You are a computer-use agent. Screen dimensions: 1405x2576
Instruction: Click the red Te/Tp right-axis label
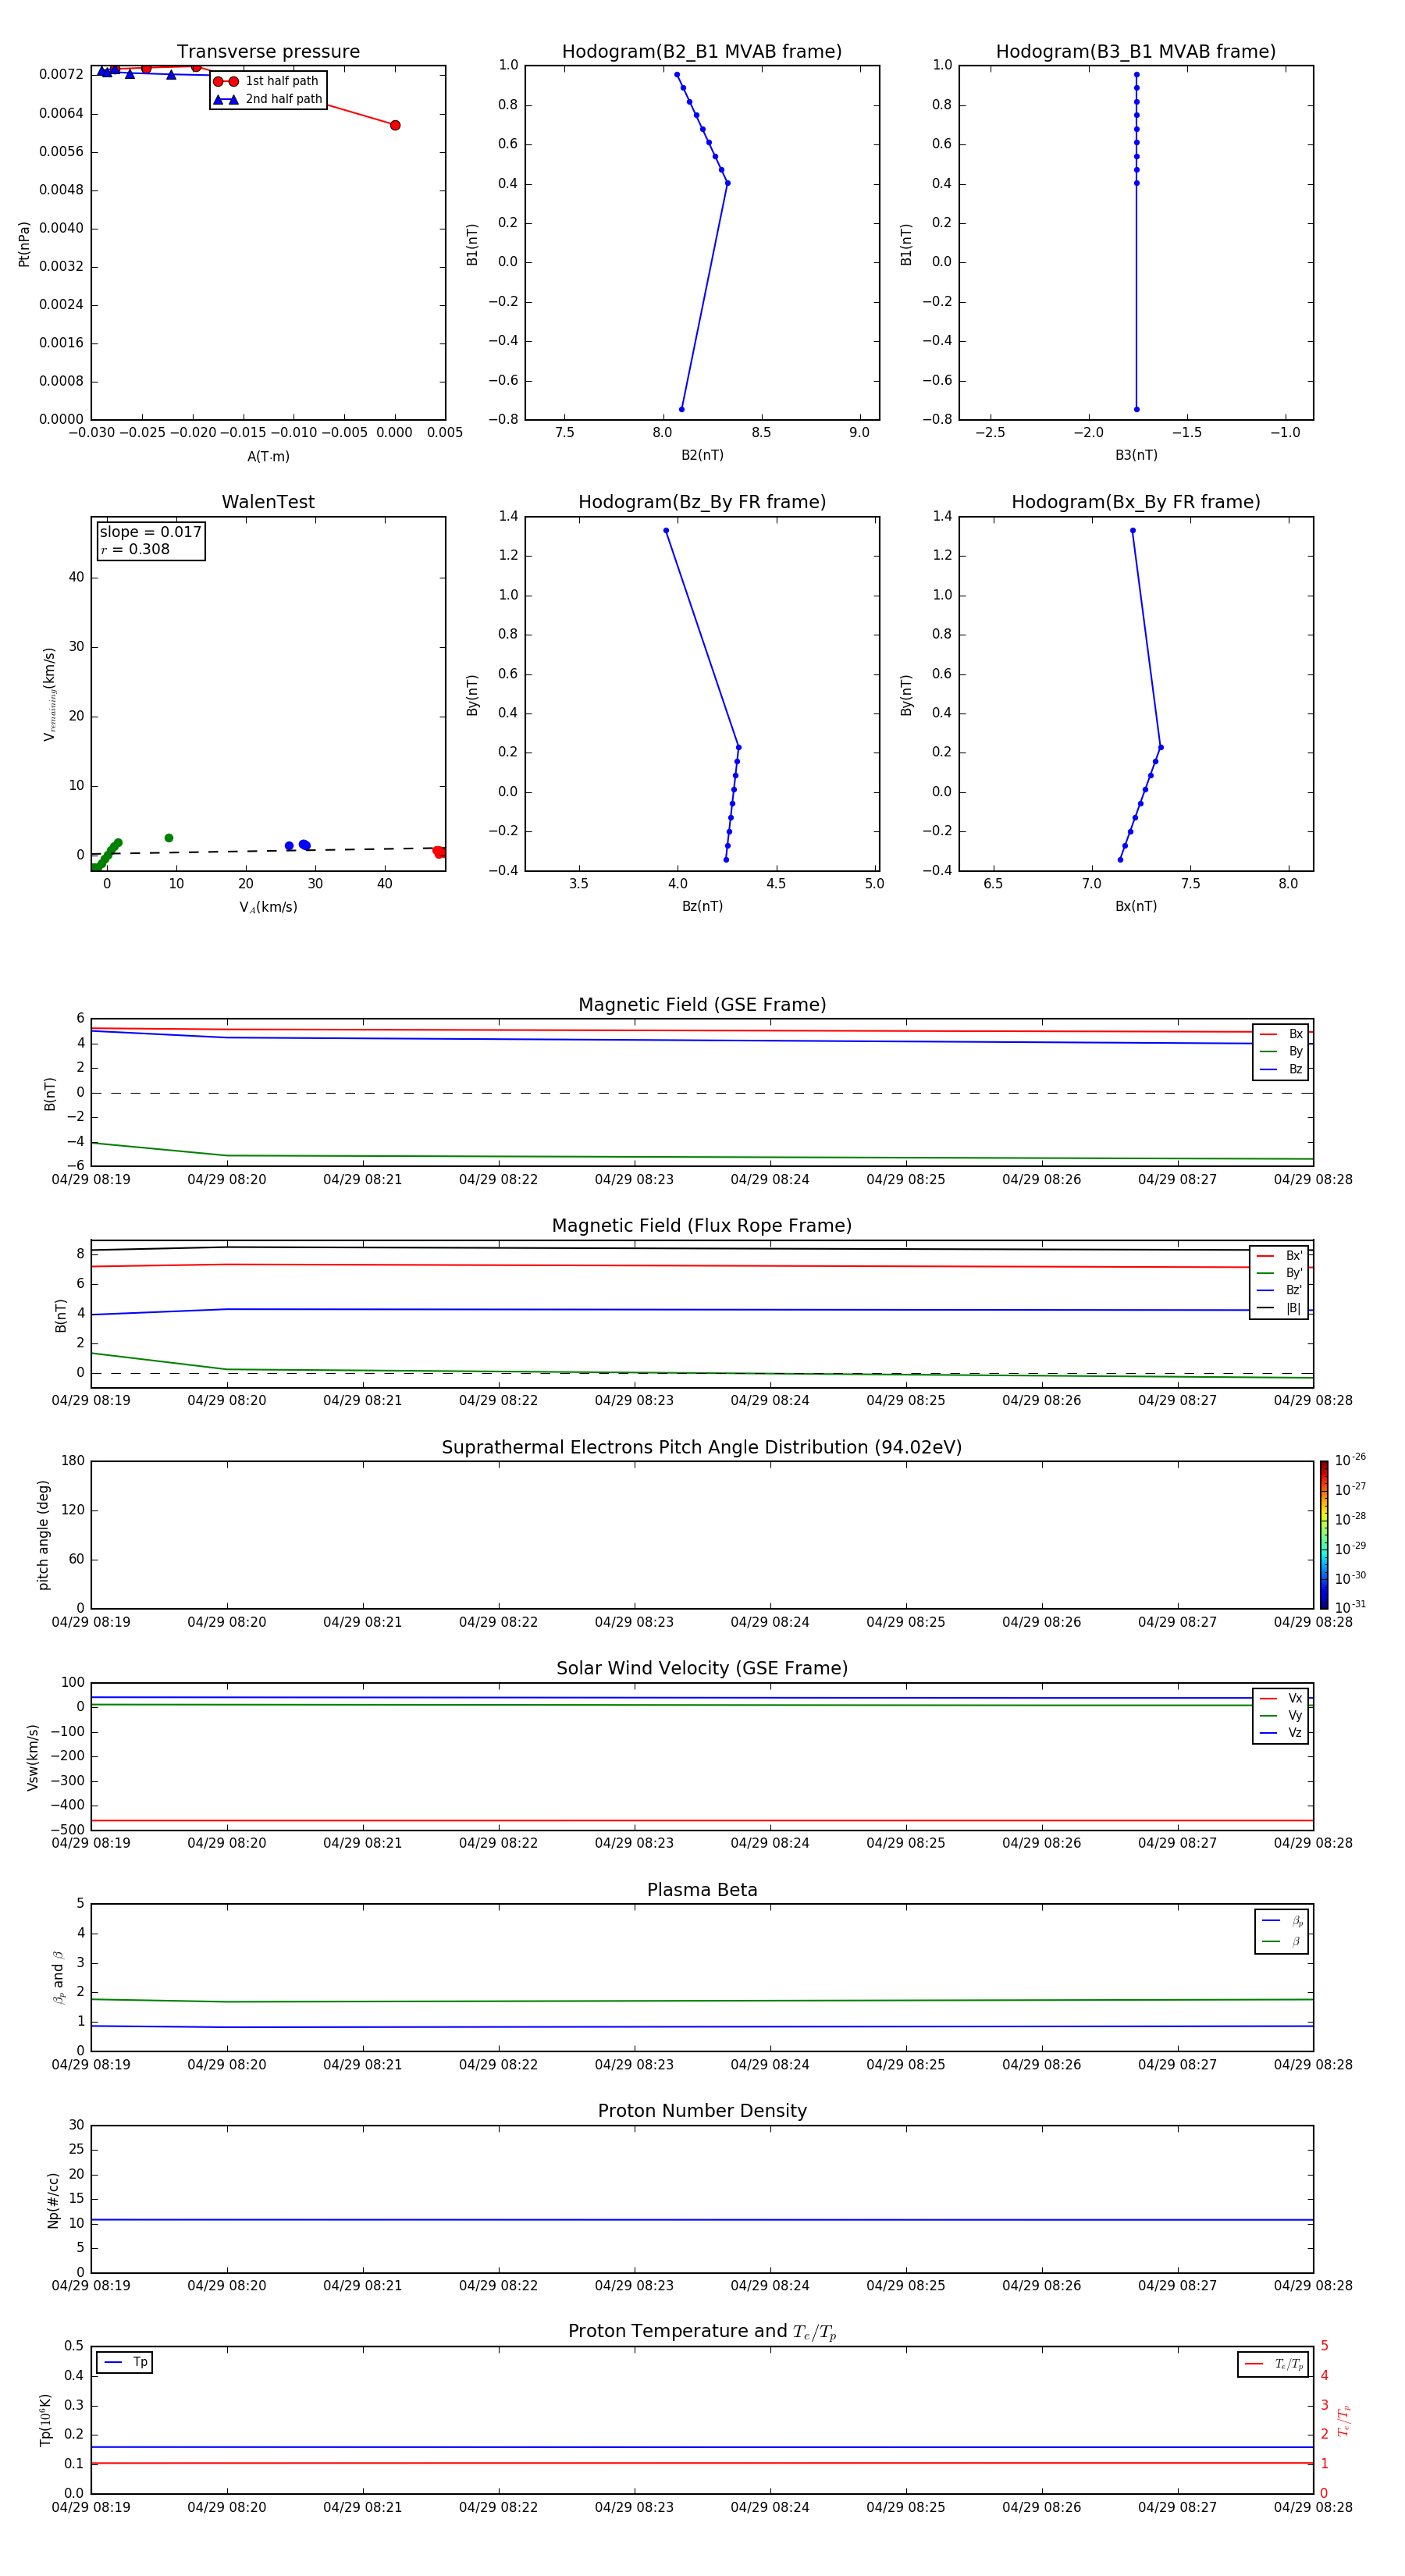click(1344, 2421)
